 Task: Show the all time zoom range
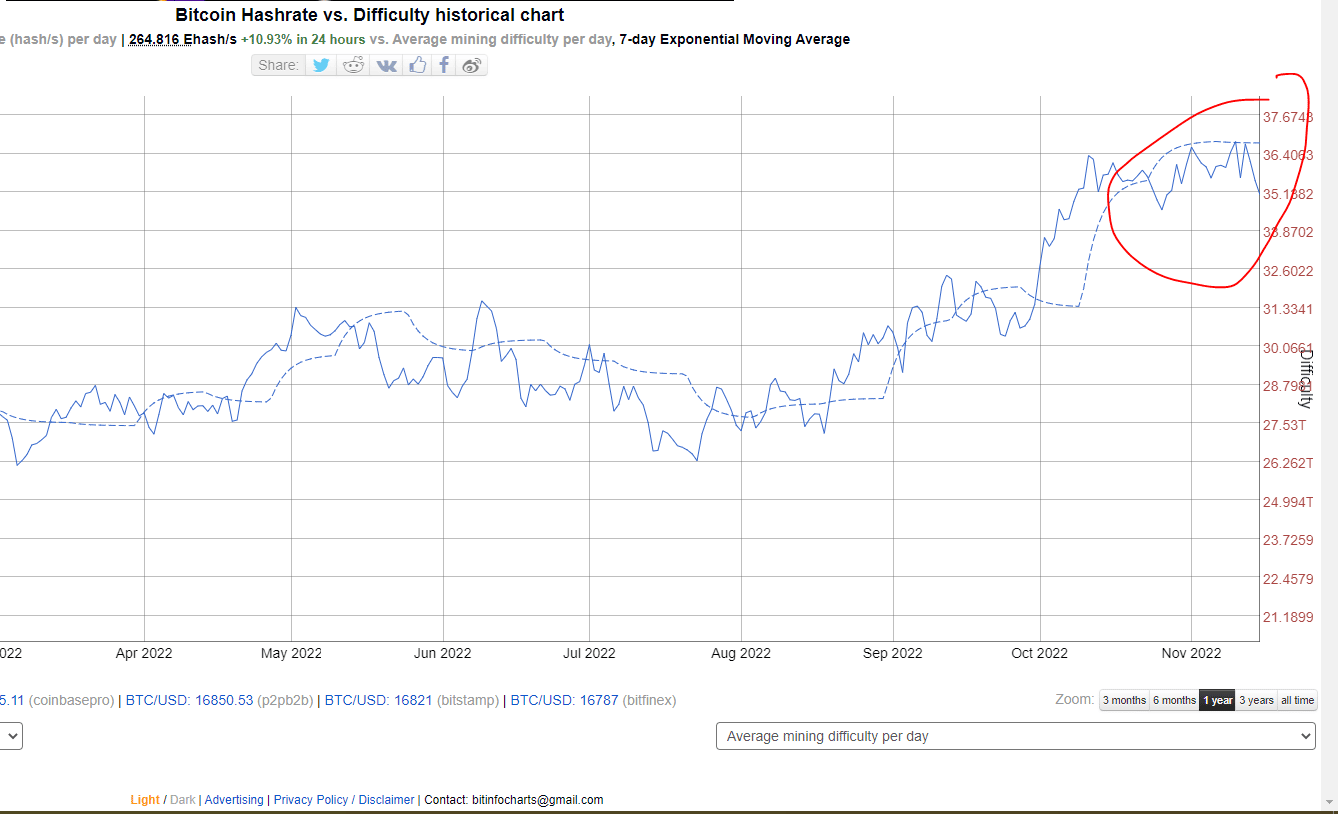[1297, 700]
